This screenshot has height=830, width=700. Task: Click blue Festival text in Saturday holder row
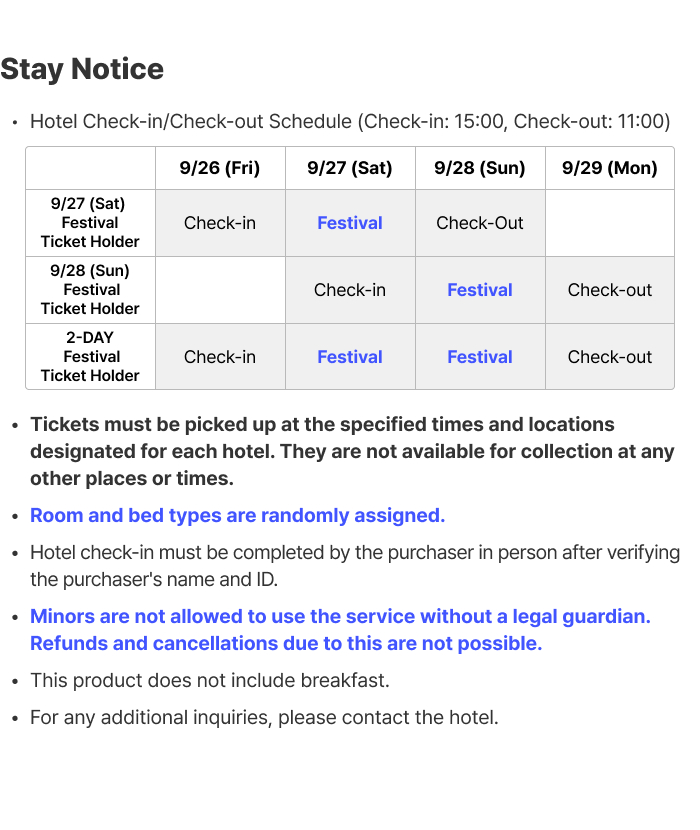(349, 223)
